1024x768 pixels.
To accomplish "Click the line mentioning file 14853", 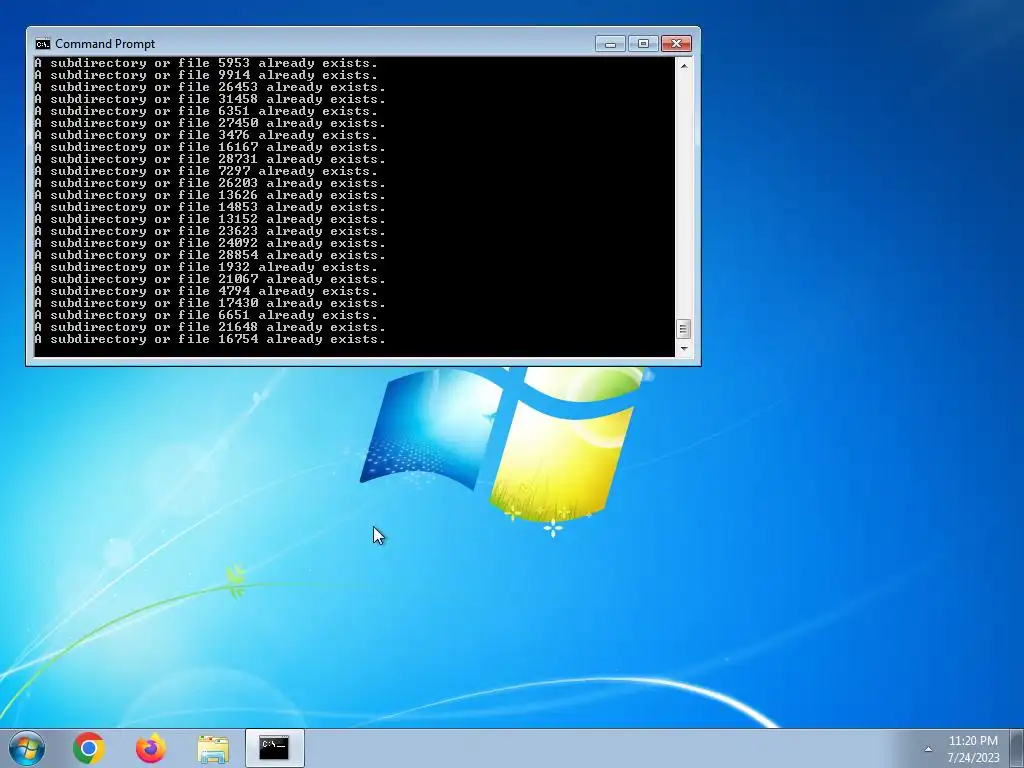I will [210, 207].
